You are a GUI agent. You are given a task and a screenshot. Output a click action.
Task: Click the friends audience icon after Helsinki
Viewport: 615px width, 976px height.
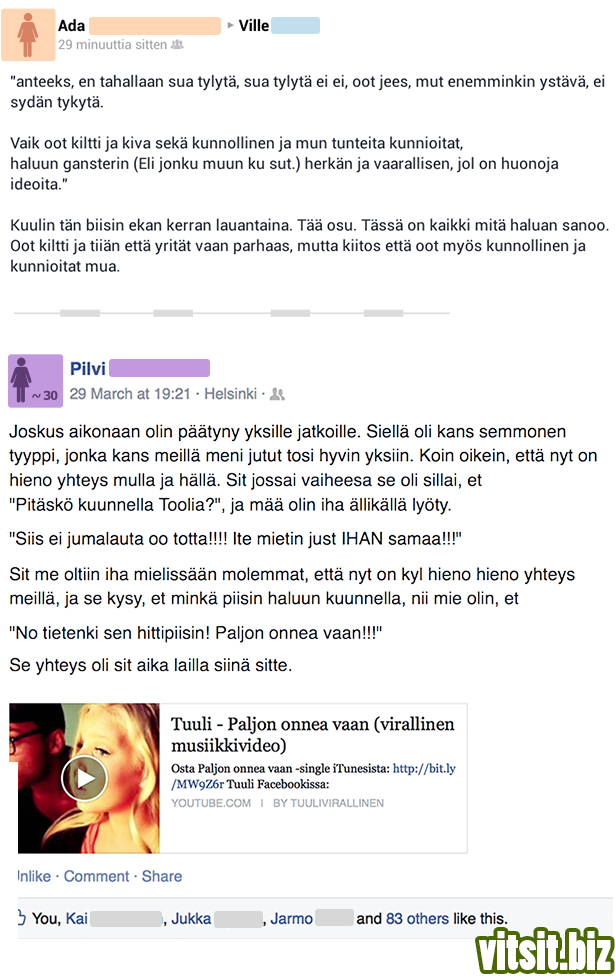click(x=277, y=394)
